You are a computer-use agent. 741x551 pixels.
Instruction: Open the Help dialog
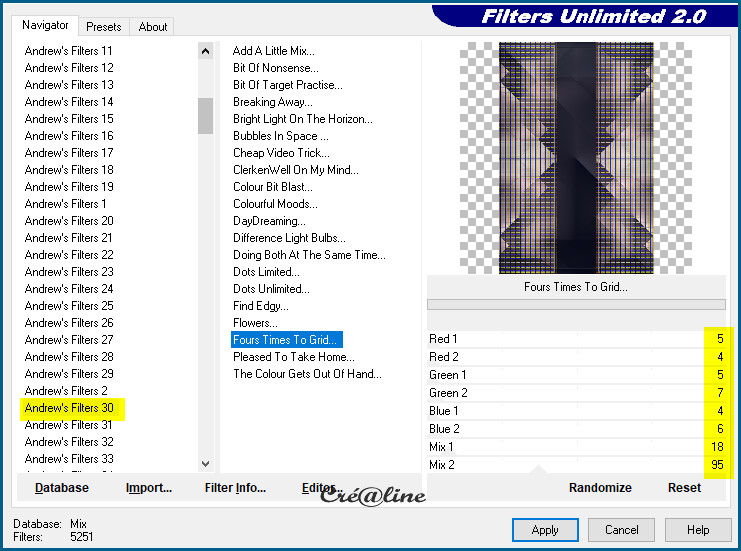[x=698, y=530]
